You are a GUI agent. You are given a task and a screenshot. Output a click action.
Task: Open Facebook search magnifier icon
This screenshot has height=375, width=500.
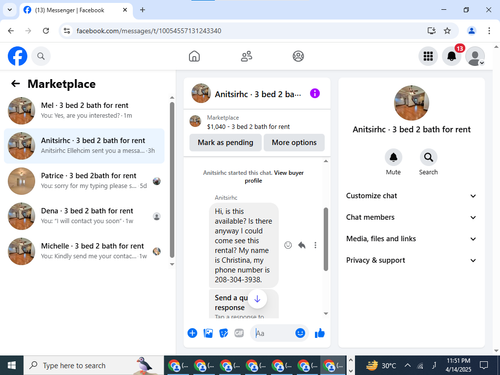(x=41, y=56)
